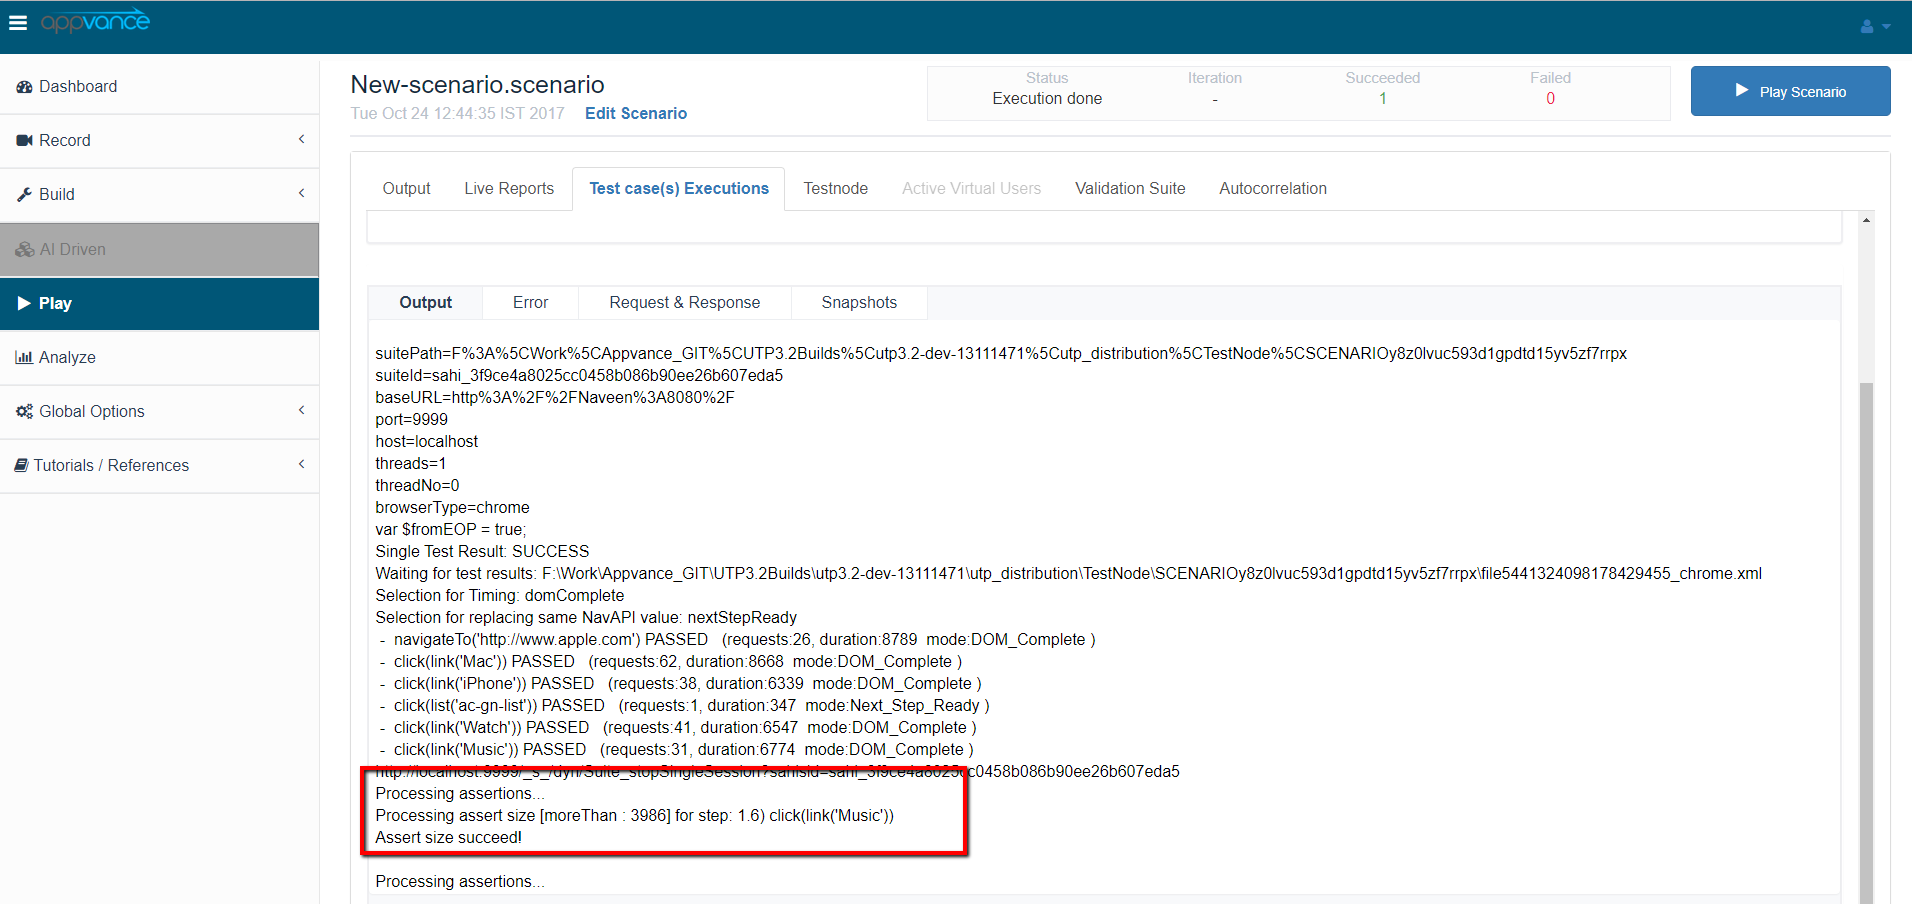Expand the Tutorials / References chevron
1912x904 pixels.
301,465
